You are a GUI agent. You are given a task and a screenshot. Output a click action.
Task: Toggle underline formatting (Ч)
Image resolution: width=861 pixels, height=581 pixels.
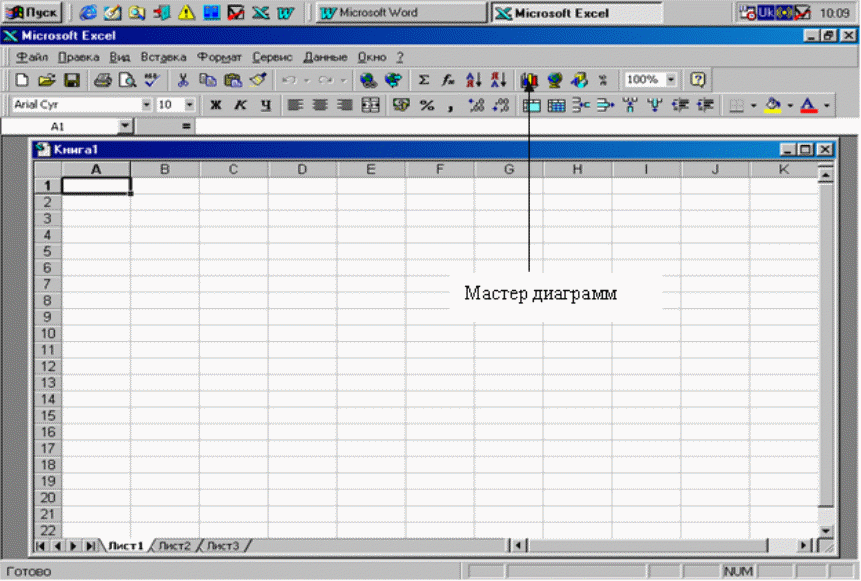[x=266, y=105]
